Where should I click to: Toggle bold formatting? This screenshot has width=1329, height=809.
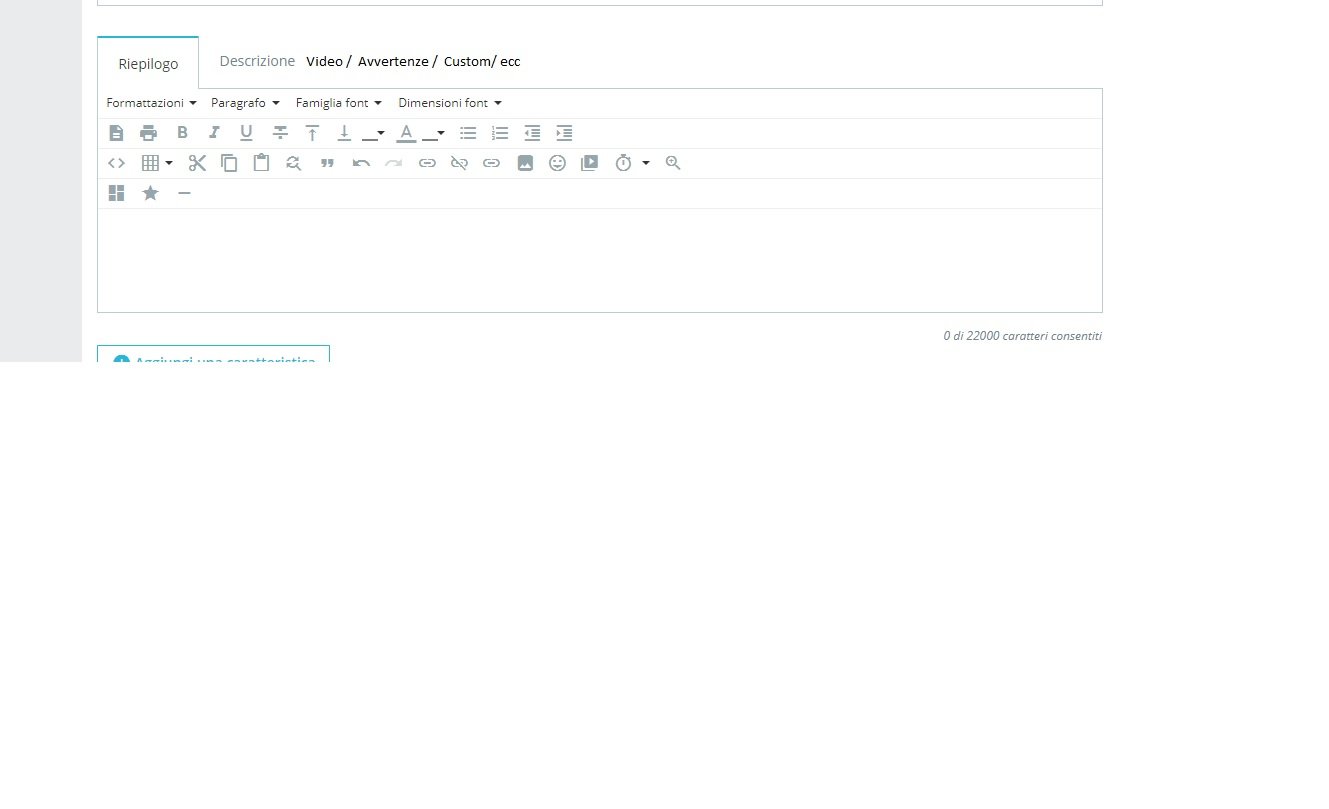click(x=182, y=133)
